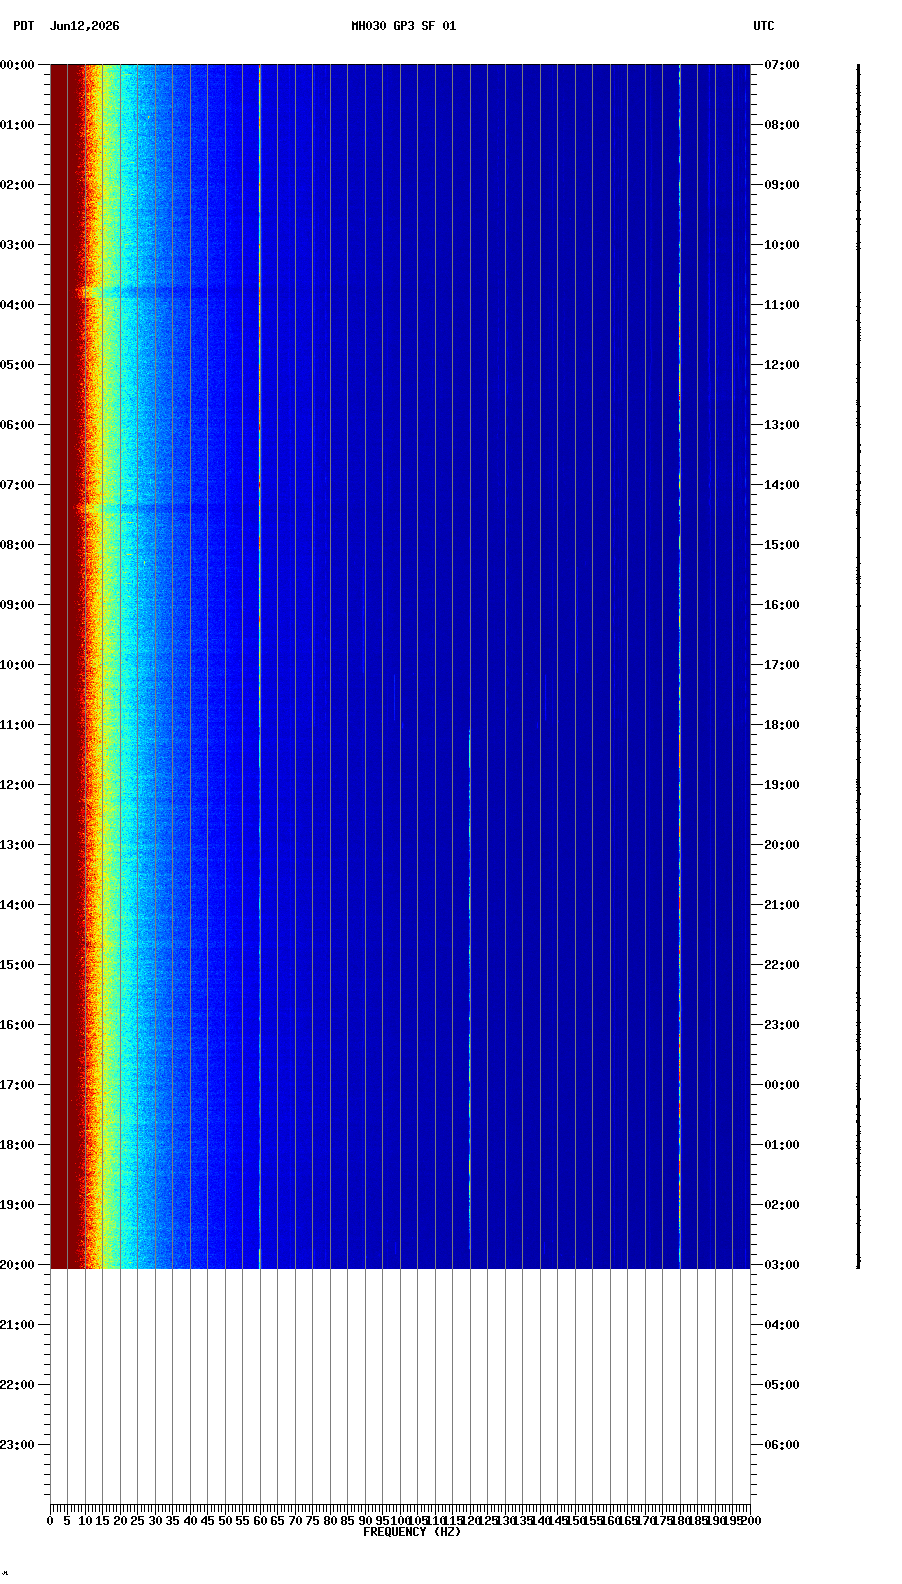Screen dimensions: 902x1584
Task: Select the date text Jun12,2026
Action: [84, 26]
